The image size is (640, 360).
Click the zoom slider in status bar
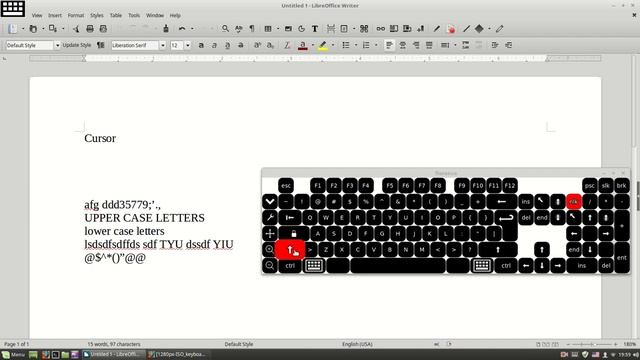pyautogui.click(x=592, y=344)
